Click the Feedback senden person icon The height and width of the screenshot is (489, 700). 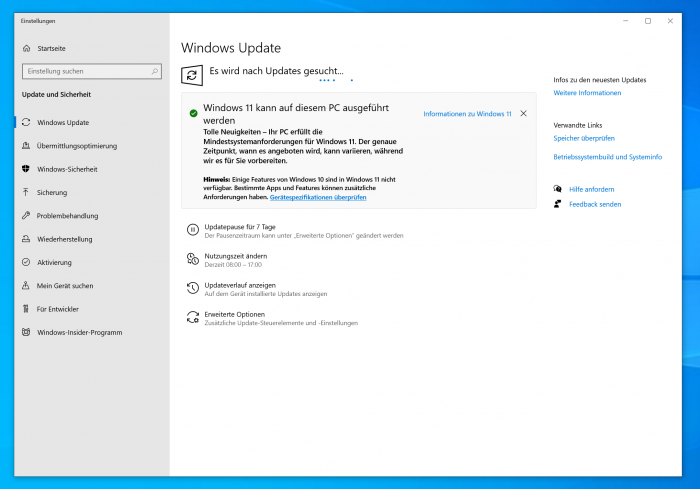pos(558,204)
